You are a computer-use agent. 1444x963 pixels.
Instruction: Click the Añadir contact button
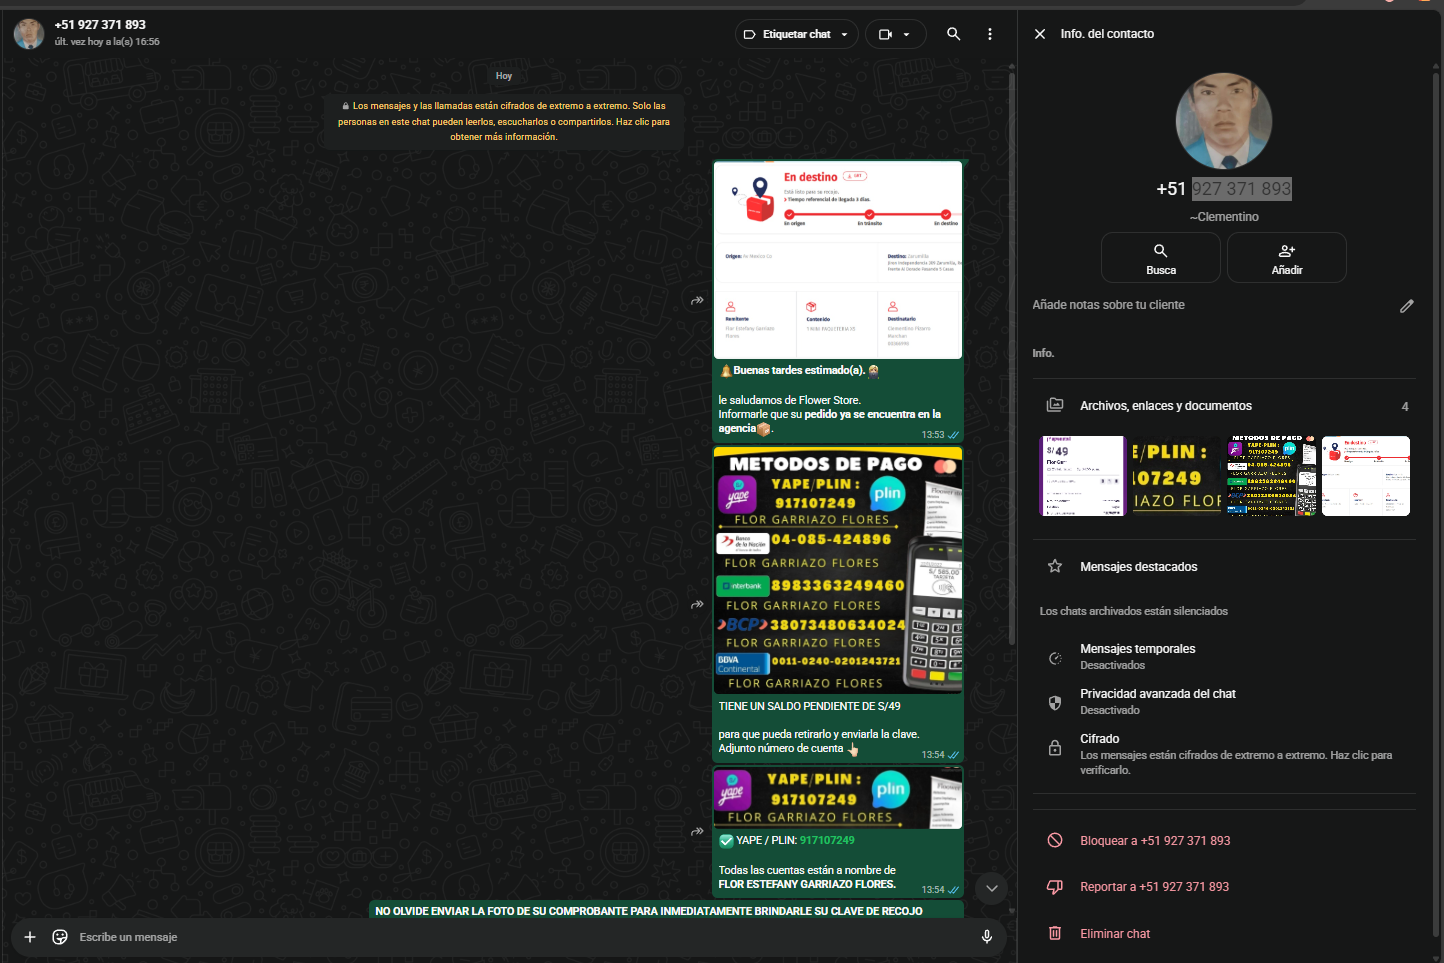click(x=1286, y=258)
